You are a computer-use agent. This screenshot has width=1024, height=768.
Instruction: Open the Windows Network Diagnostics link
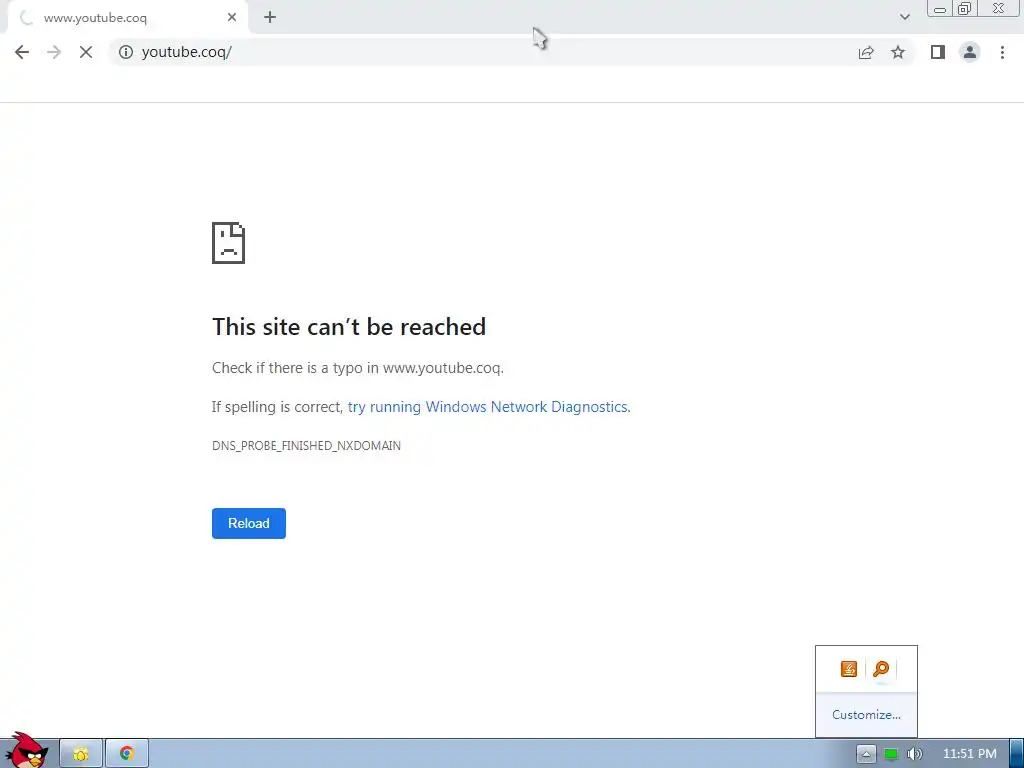[488, 407]
